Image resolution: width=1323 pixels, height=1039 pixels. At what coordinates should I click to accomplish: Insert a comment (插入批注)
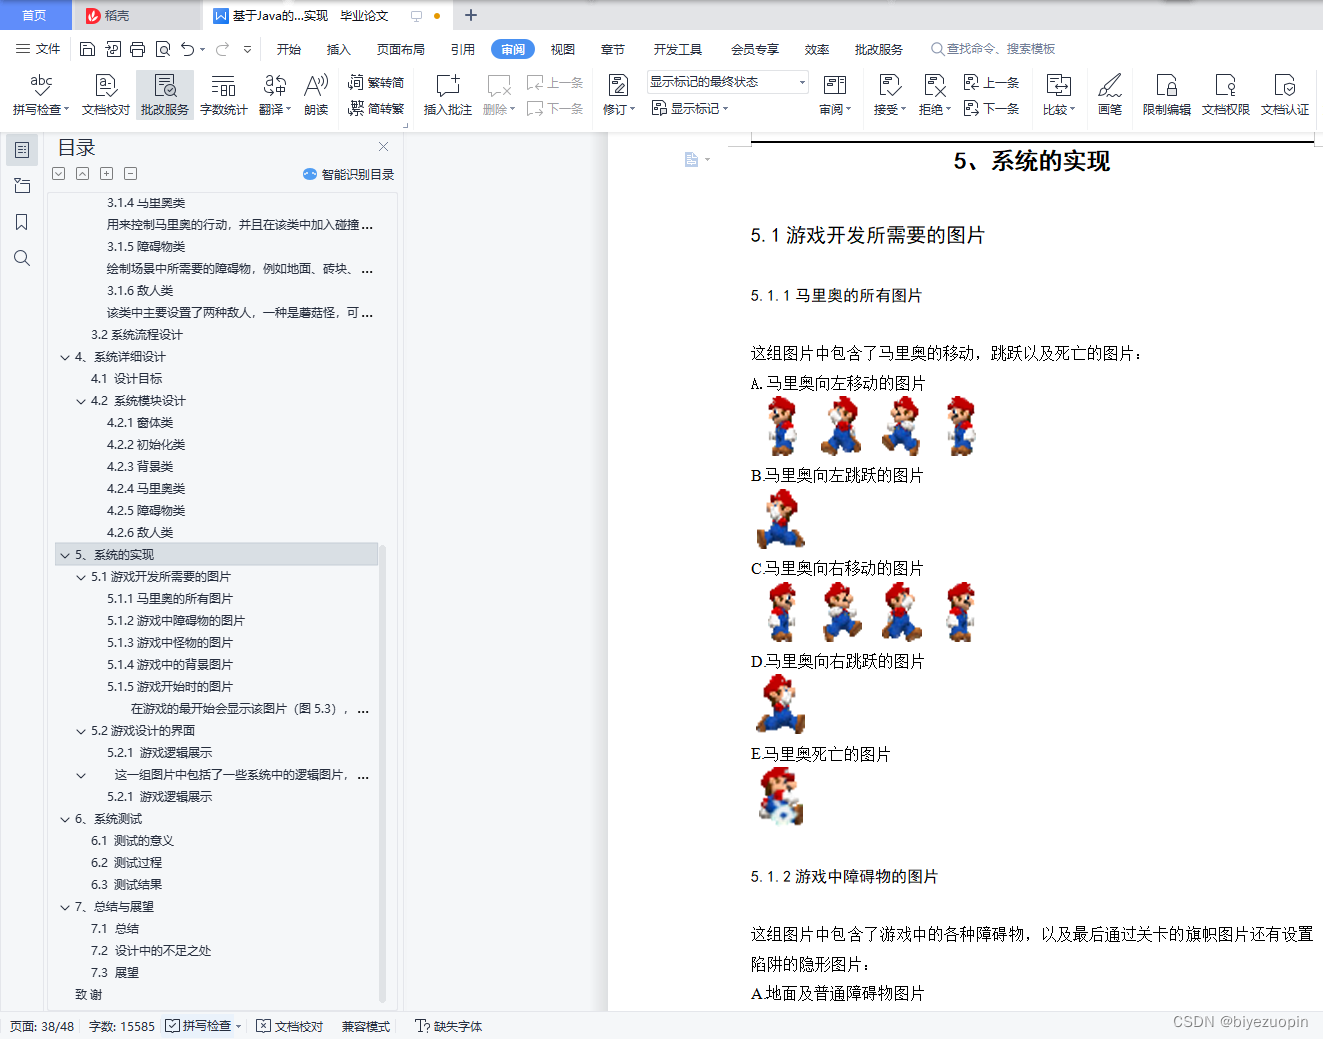tap(448, 95)
